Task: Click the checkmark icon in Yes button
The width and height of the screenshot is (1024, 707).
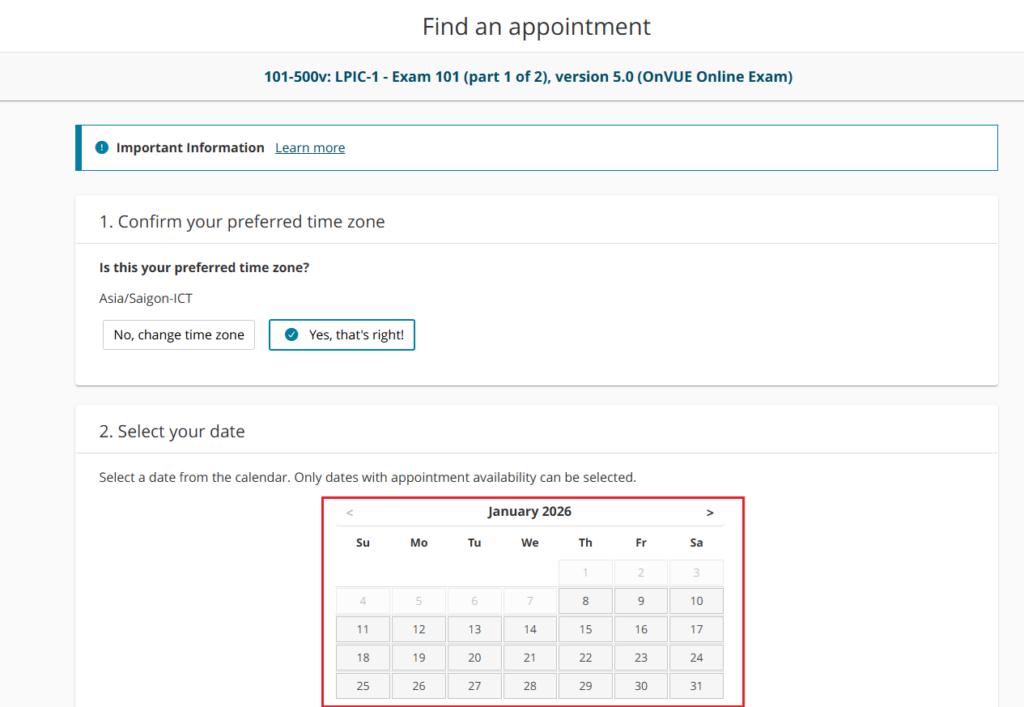Action: 291,335
